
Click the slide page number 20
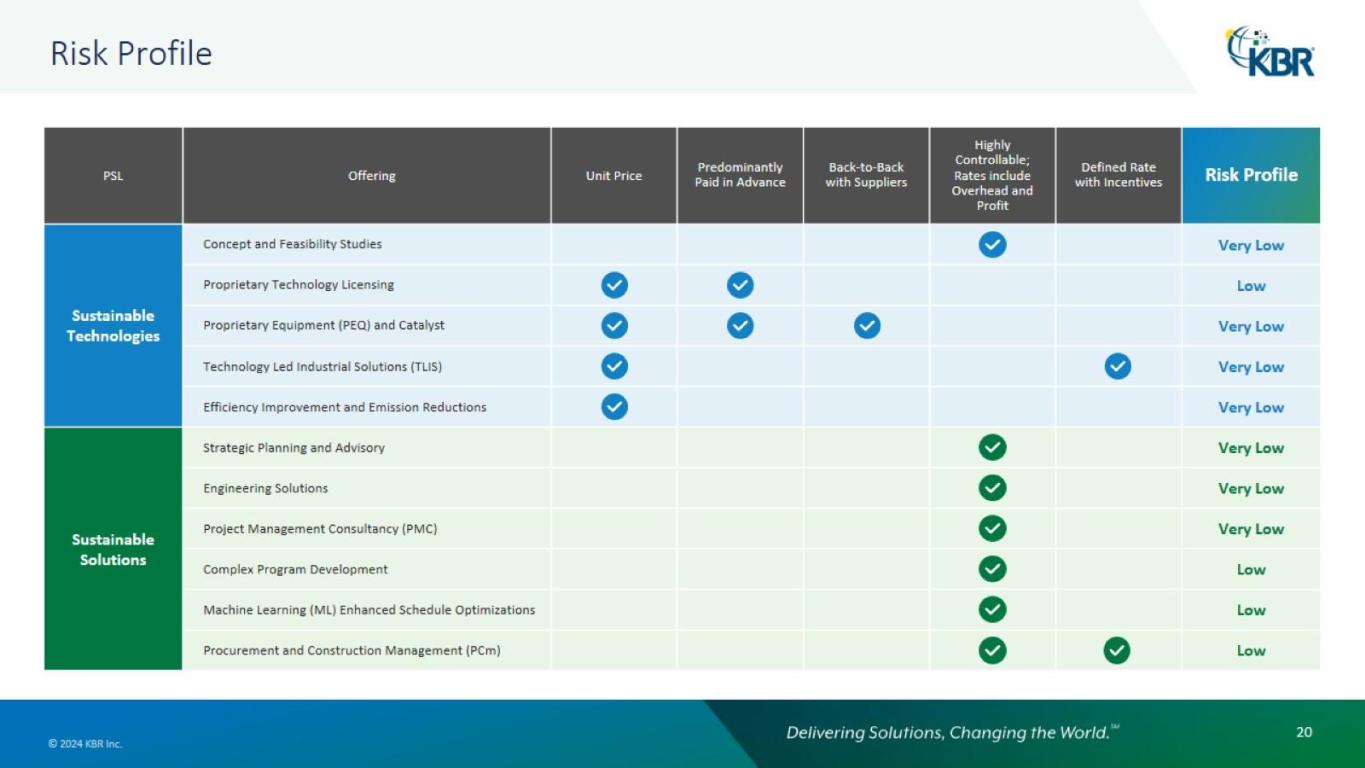[x=1303, y=732]
